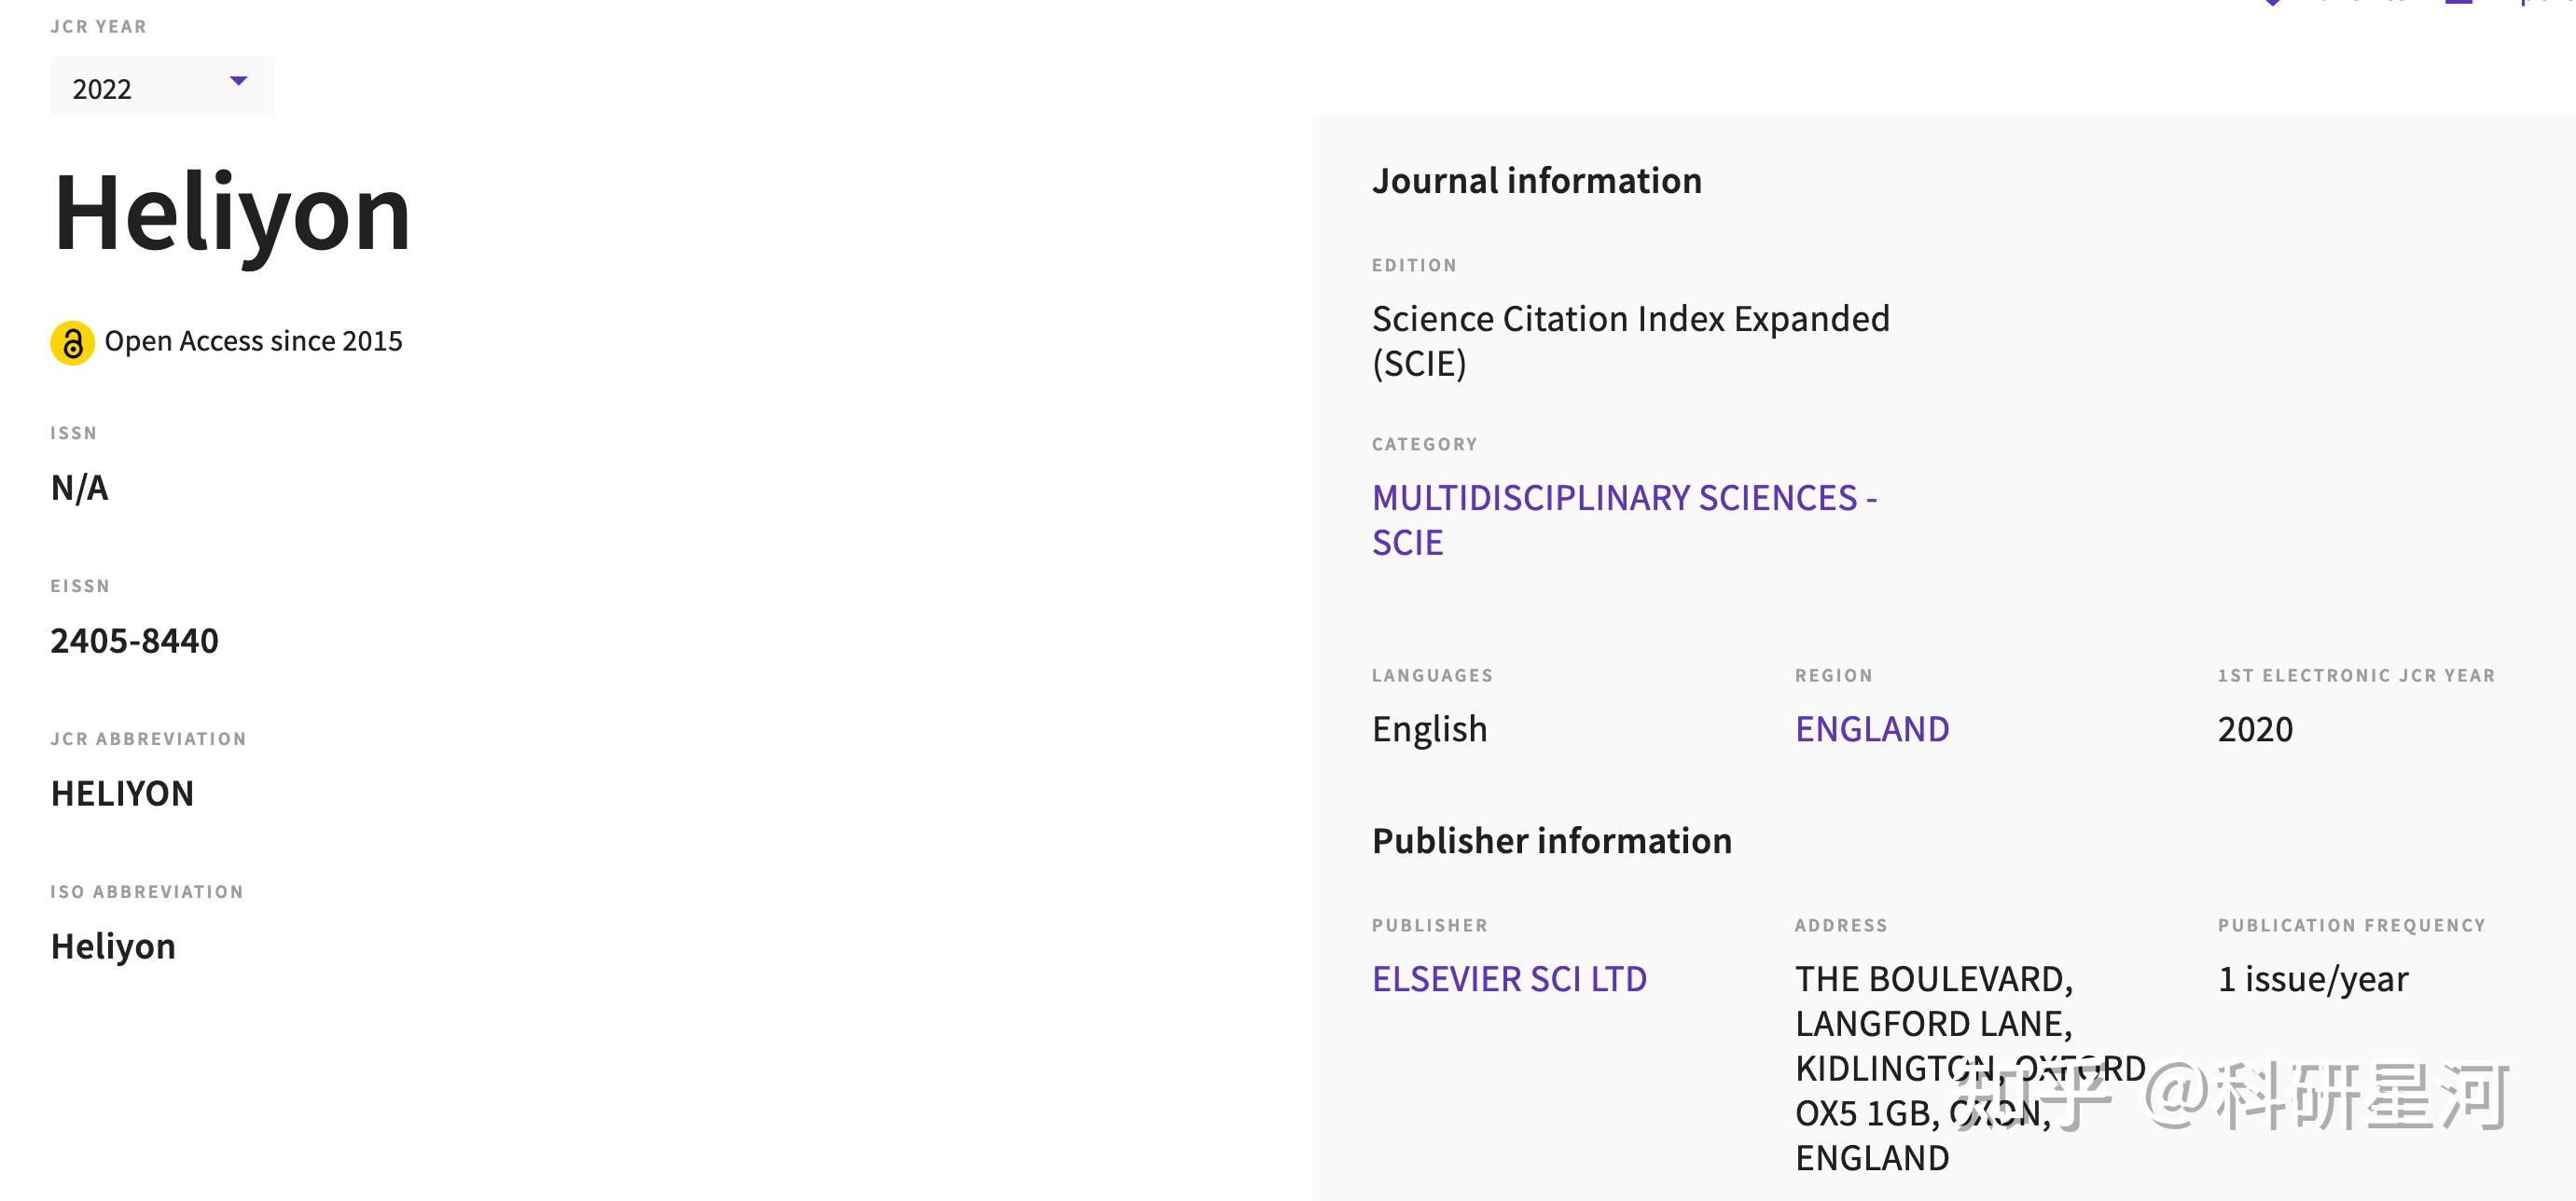
Task: Click the ISO abbreviation Heliyon
Action: 113,947
